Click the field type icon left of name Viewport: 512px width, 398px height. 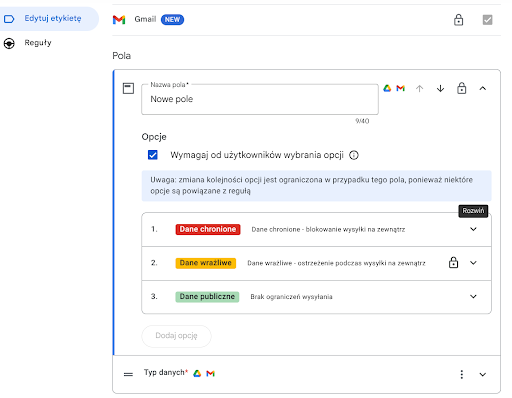click(128, 88)
